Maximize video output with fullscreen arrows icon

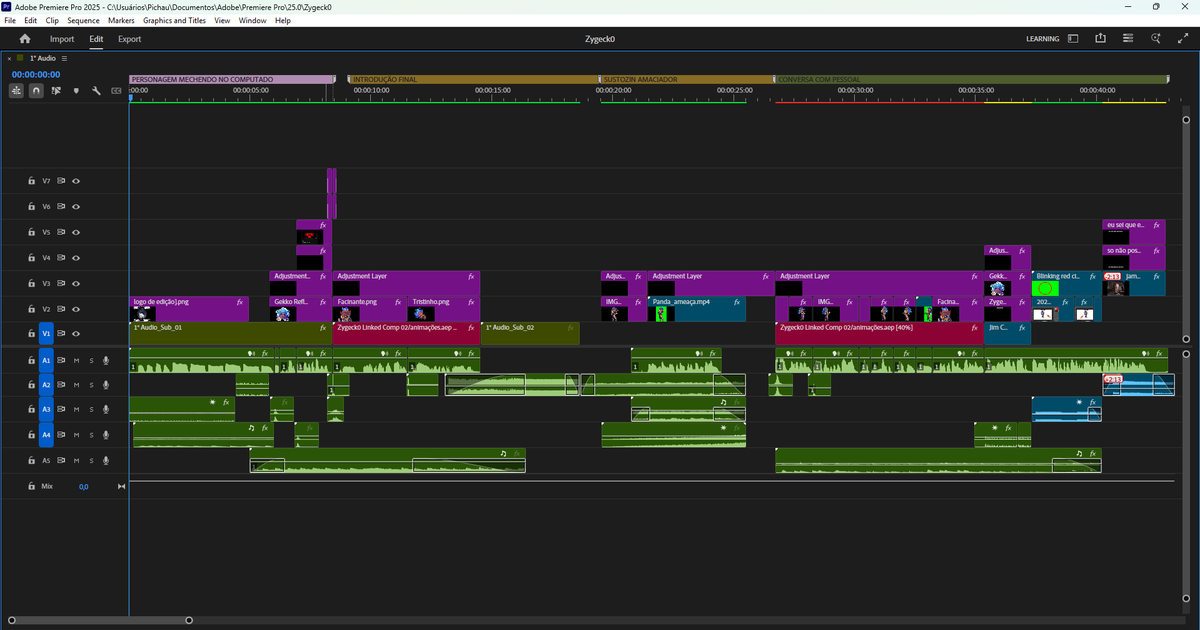[x=1183, y=39]
